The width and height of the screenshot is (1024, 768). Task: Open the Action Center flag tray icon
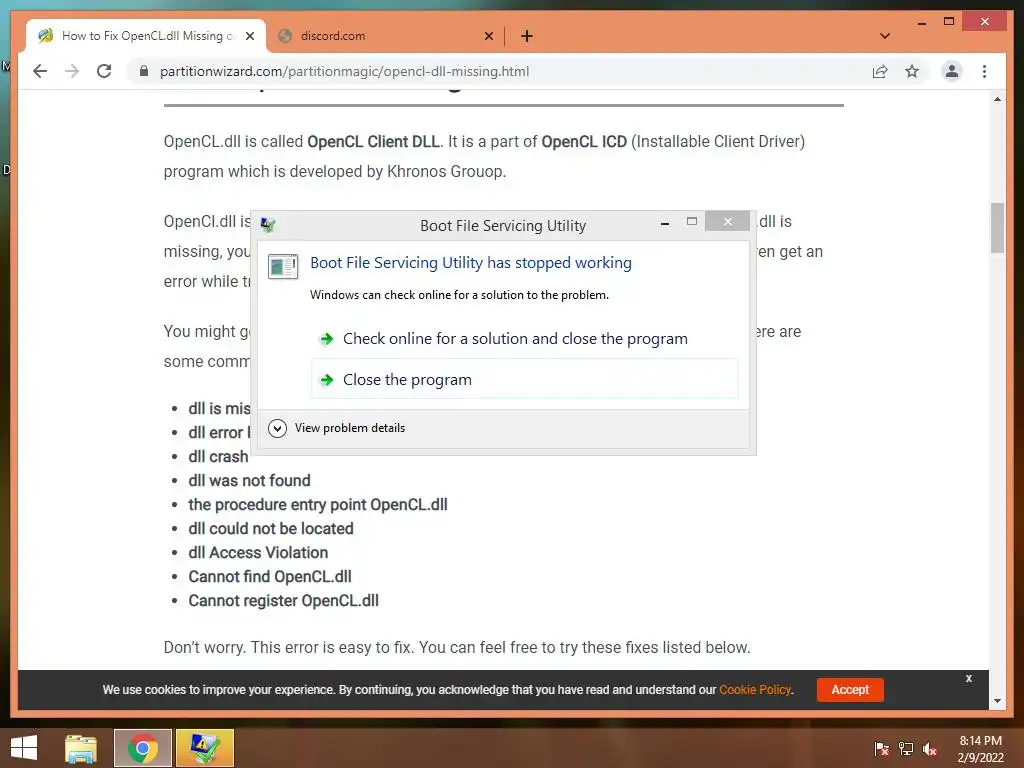(x=881, y=748)
